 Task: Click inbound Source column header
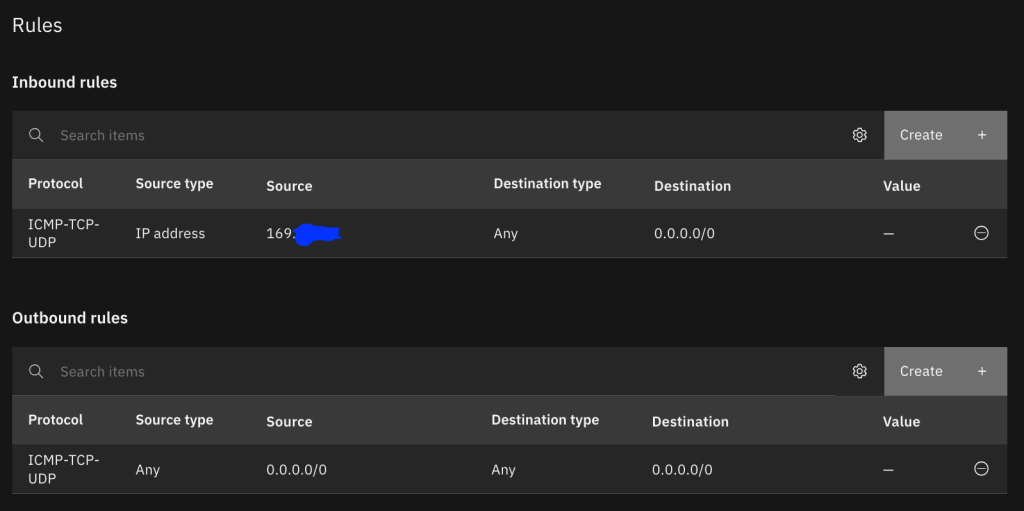[x=289, y=186]
